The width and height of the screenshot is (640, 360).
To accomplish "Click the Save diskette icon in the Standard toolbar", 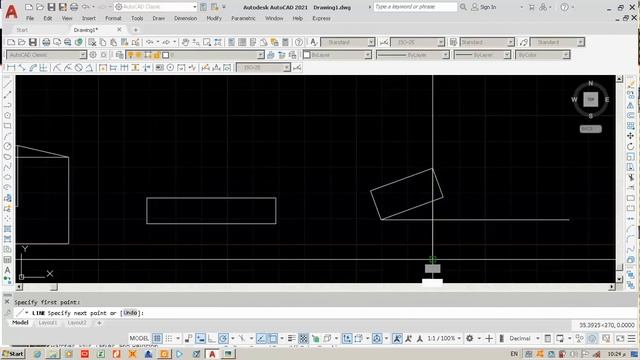I will point(33,42).
